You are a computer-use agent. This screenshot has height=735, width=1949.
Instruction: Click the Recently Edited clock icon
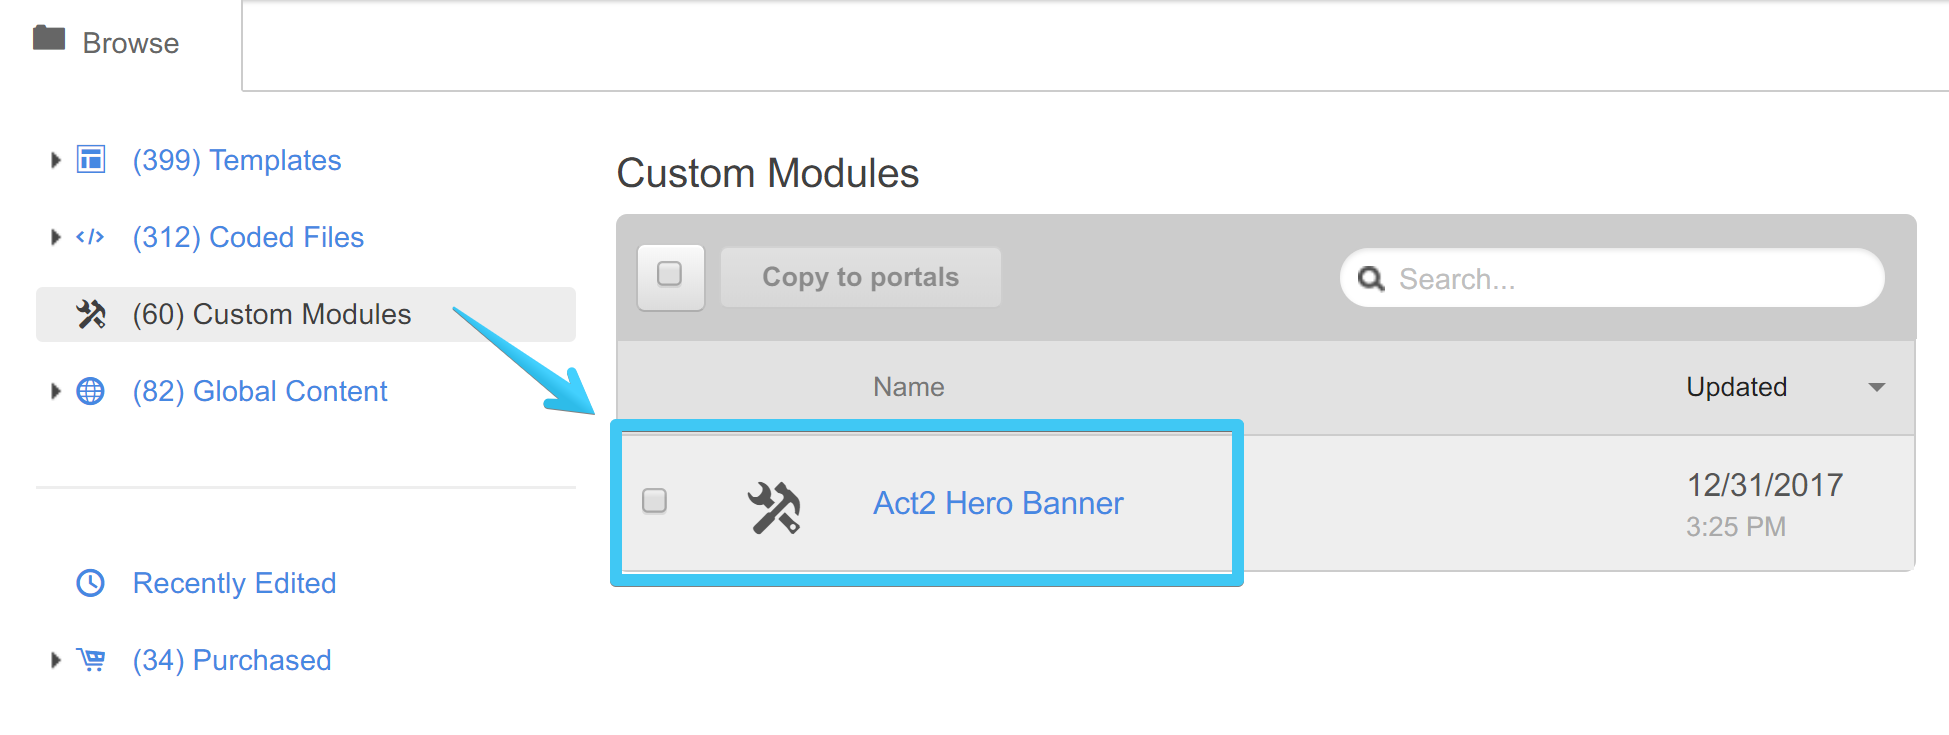pos(91,583)
